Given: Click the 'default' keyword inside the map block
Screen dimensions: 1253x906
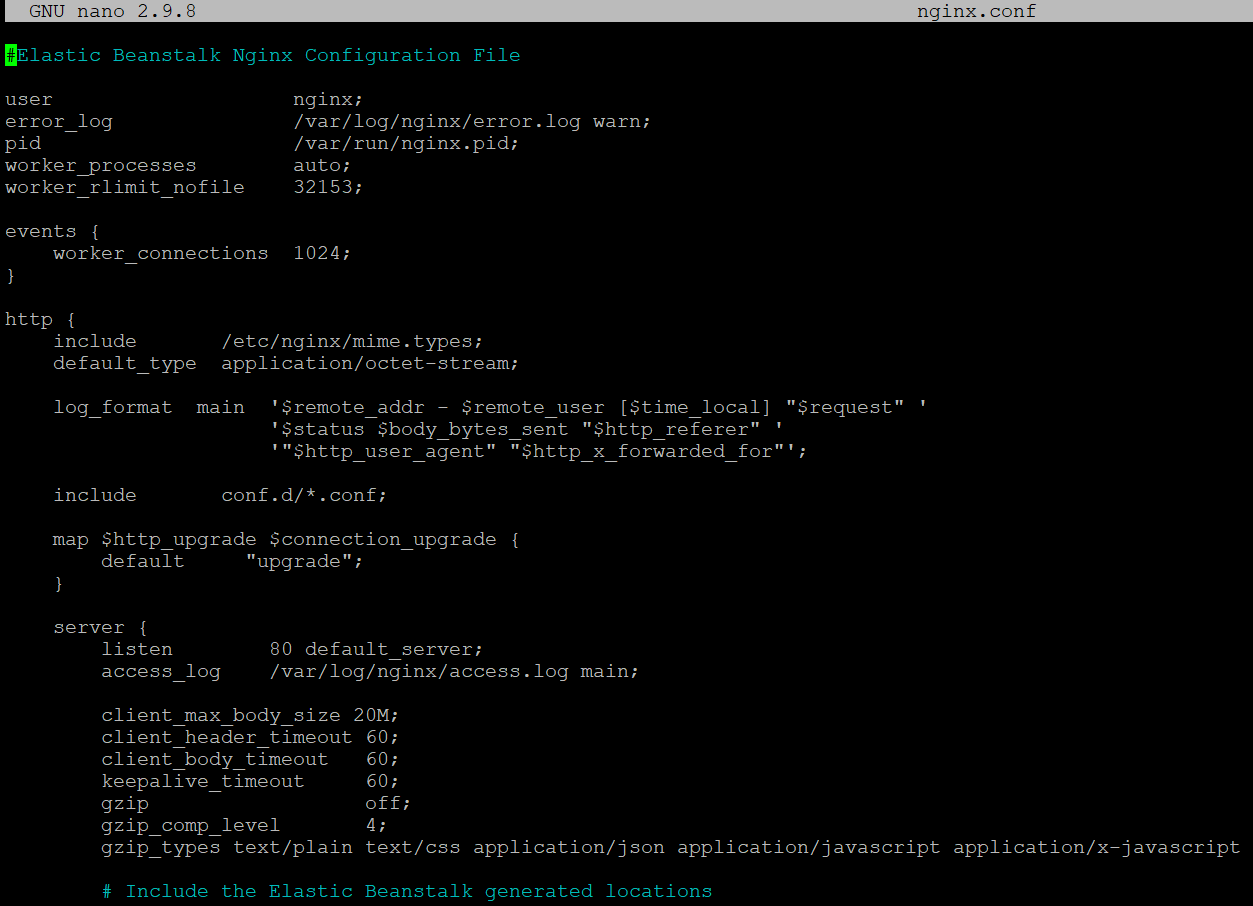Looking at the screenshot, I should point(143,561).
